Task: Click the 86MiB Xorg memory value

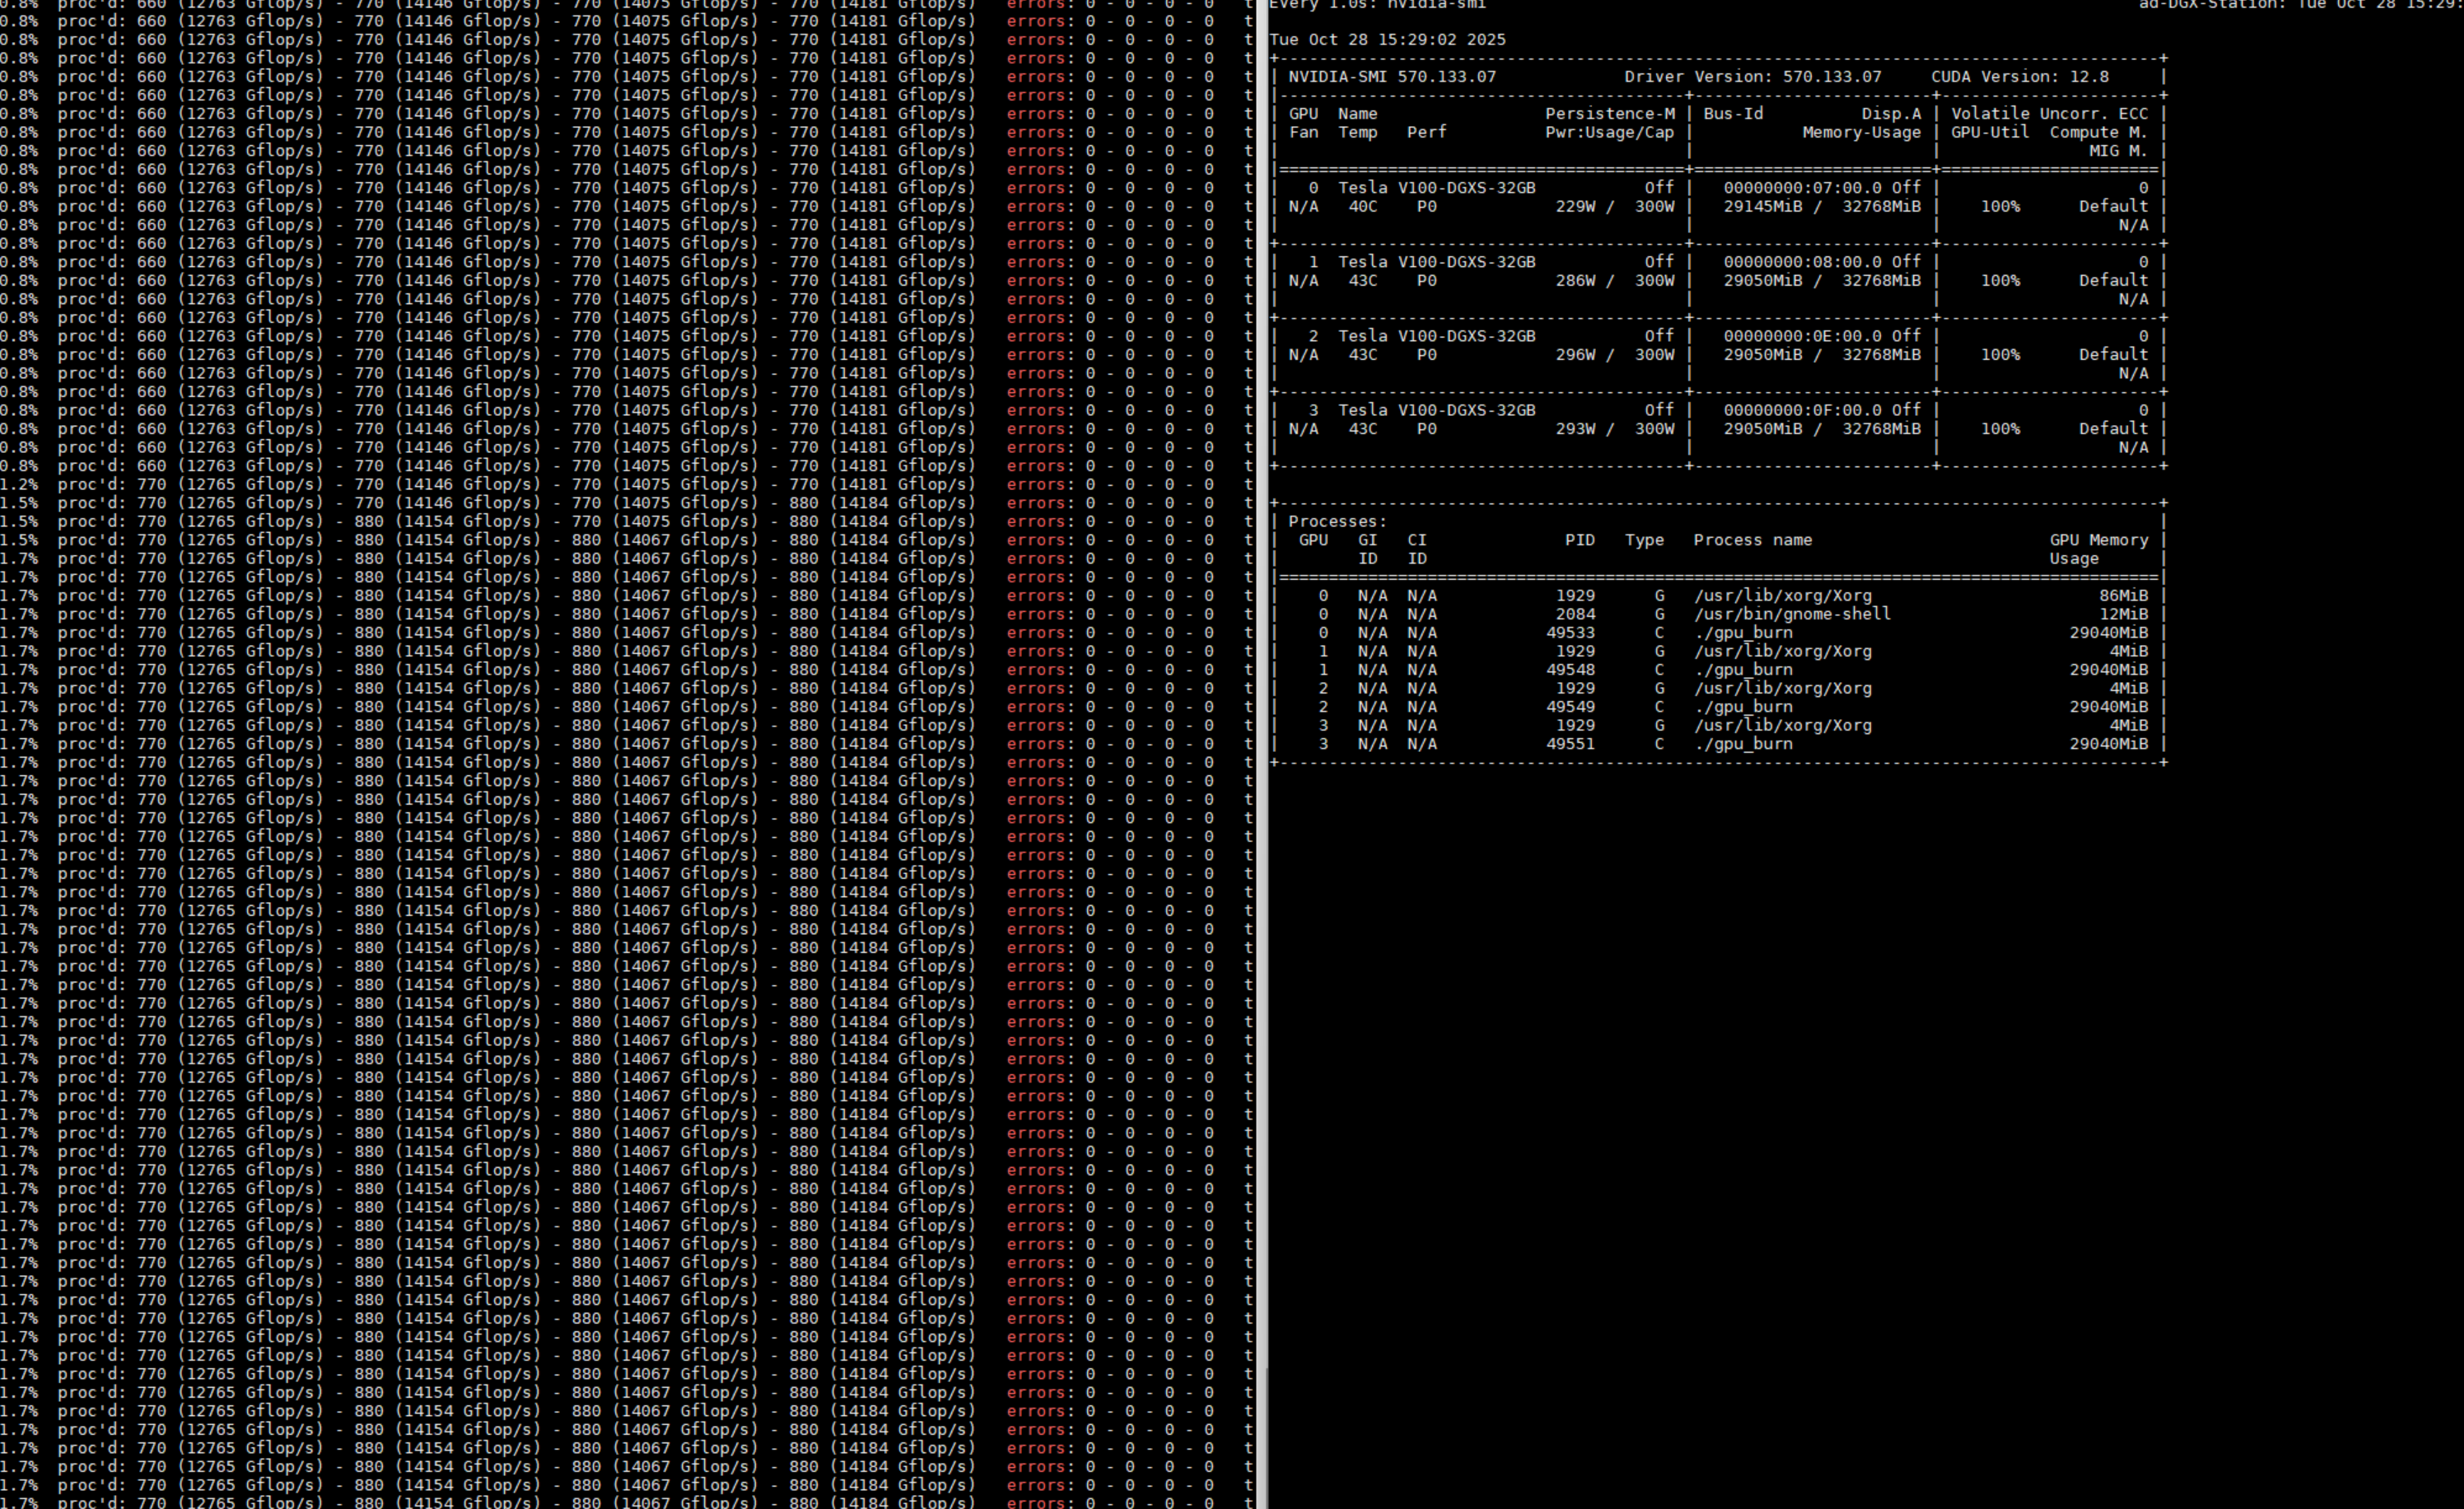Action: pyautogui.click(x=2122, y=596)
